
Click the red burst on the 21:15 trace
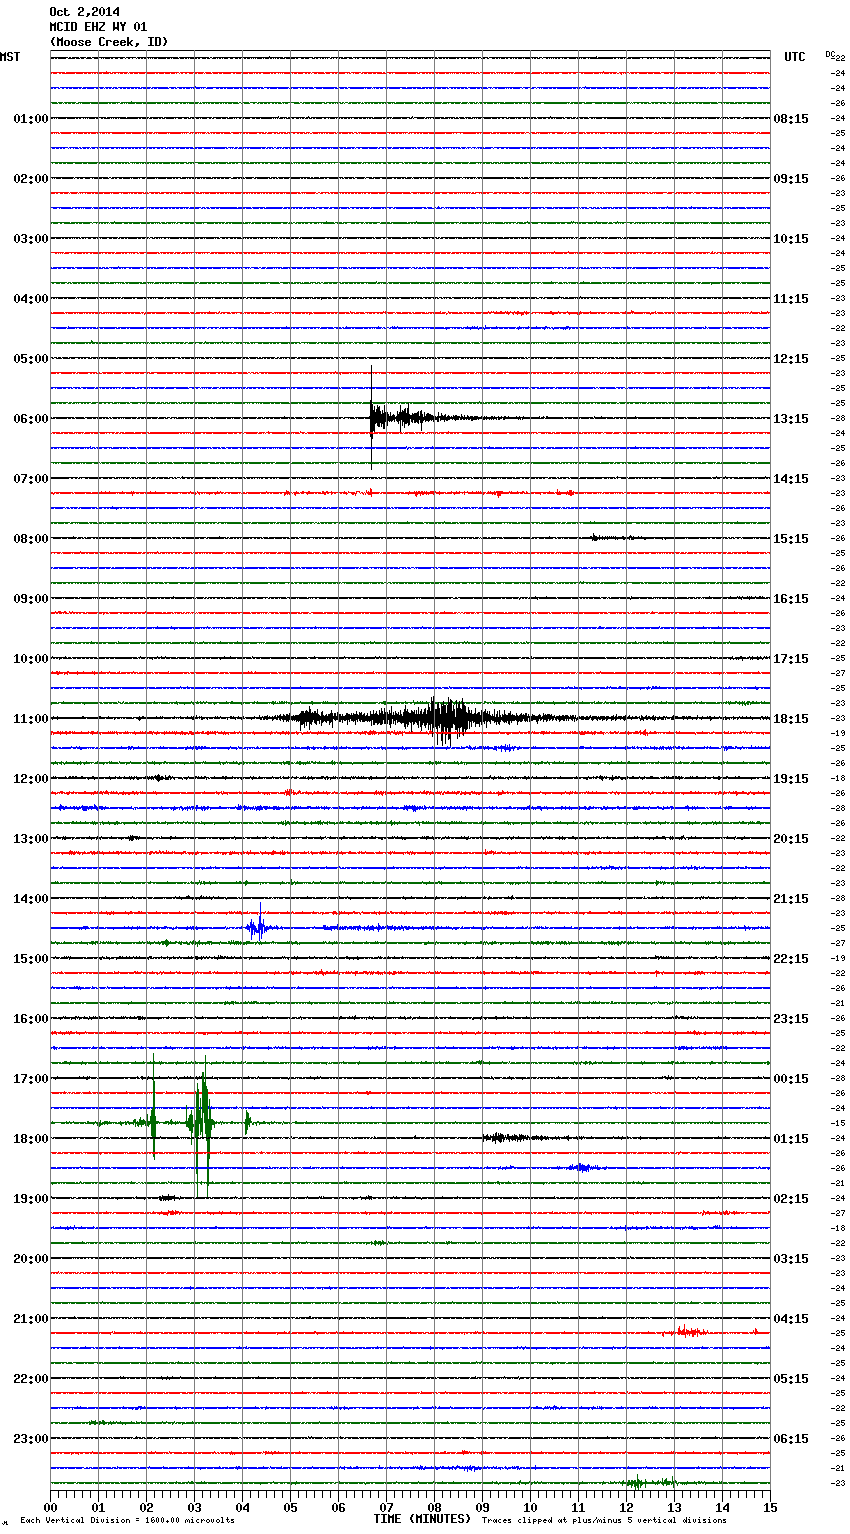(x=690, y=1331)
